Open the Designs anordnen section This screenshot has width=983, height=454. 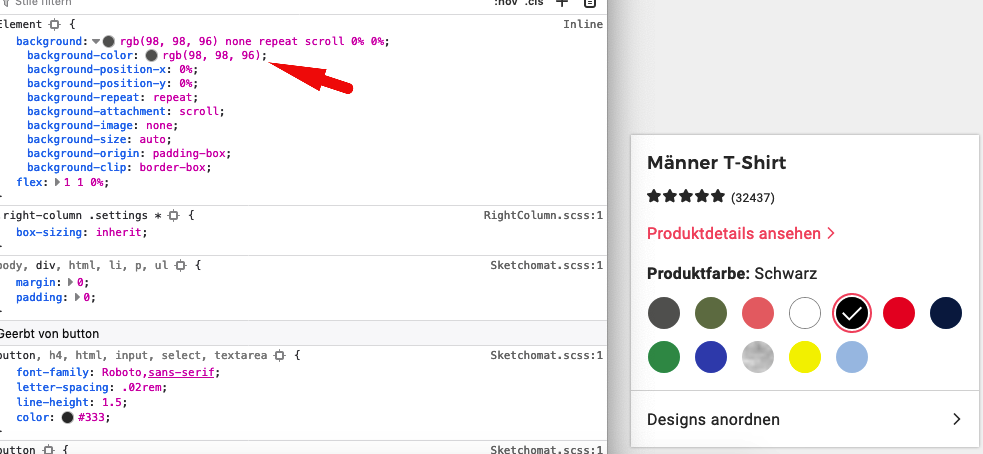pyautogui.click(x=805, y=419)
